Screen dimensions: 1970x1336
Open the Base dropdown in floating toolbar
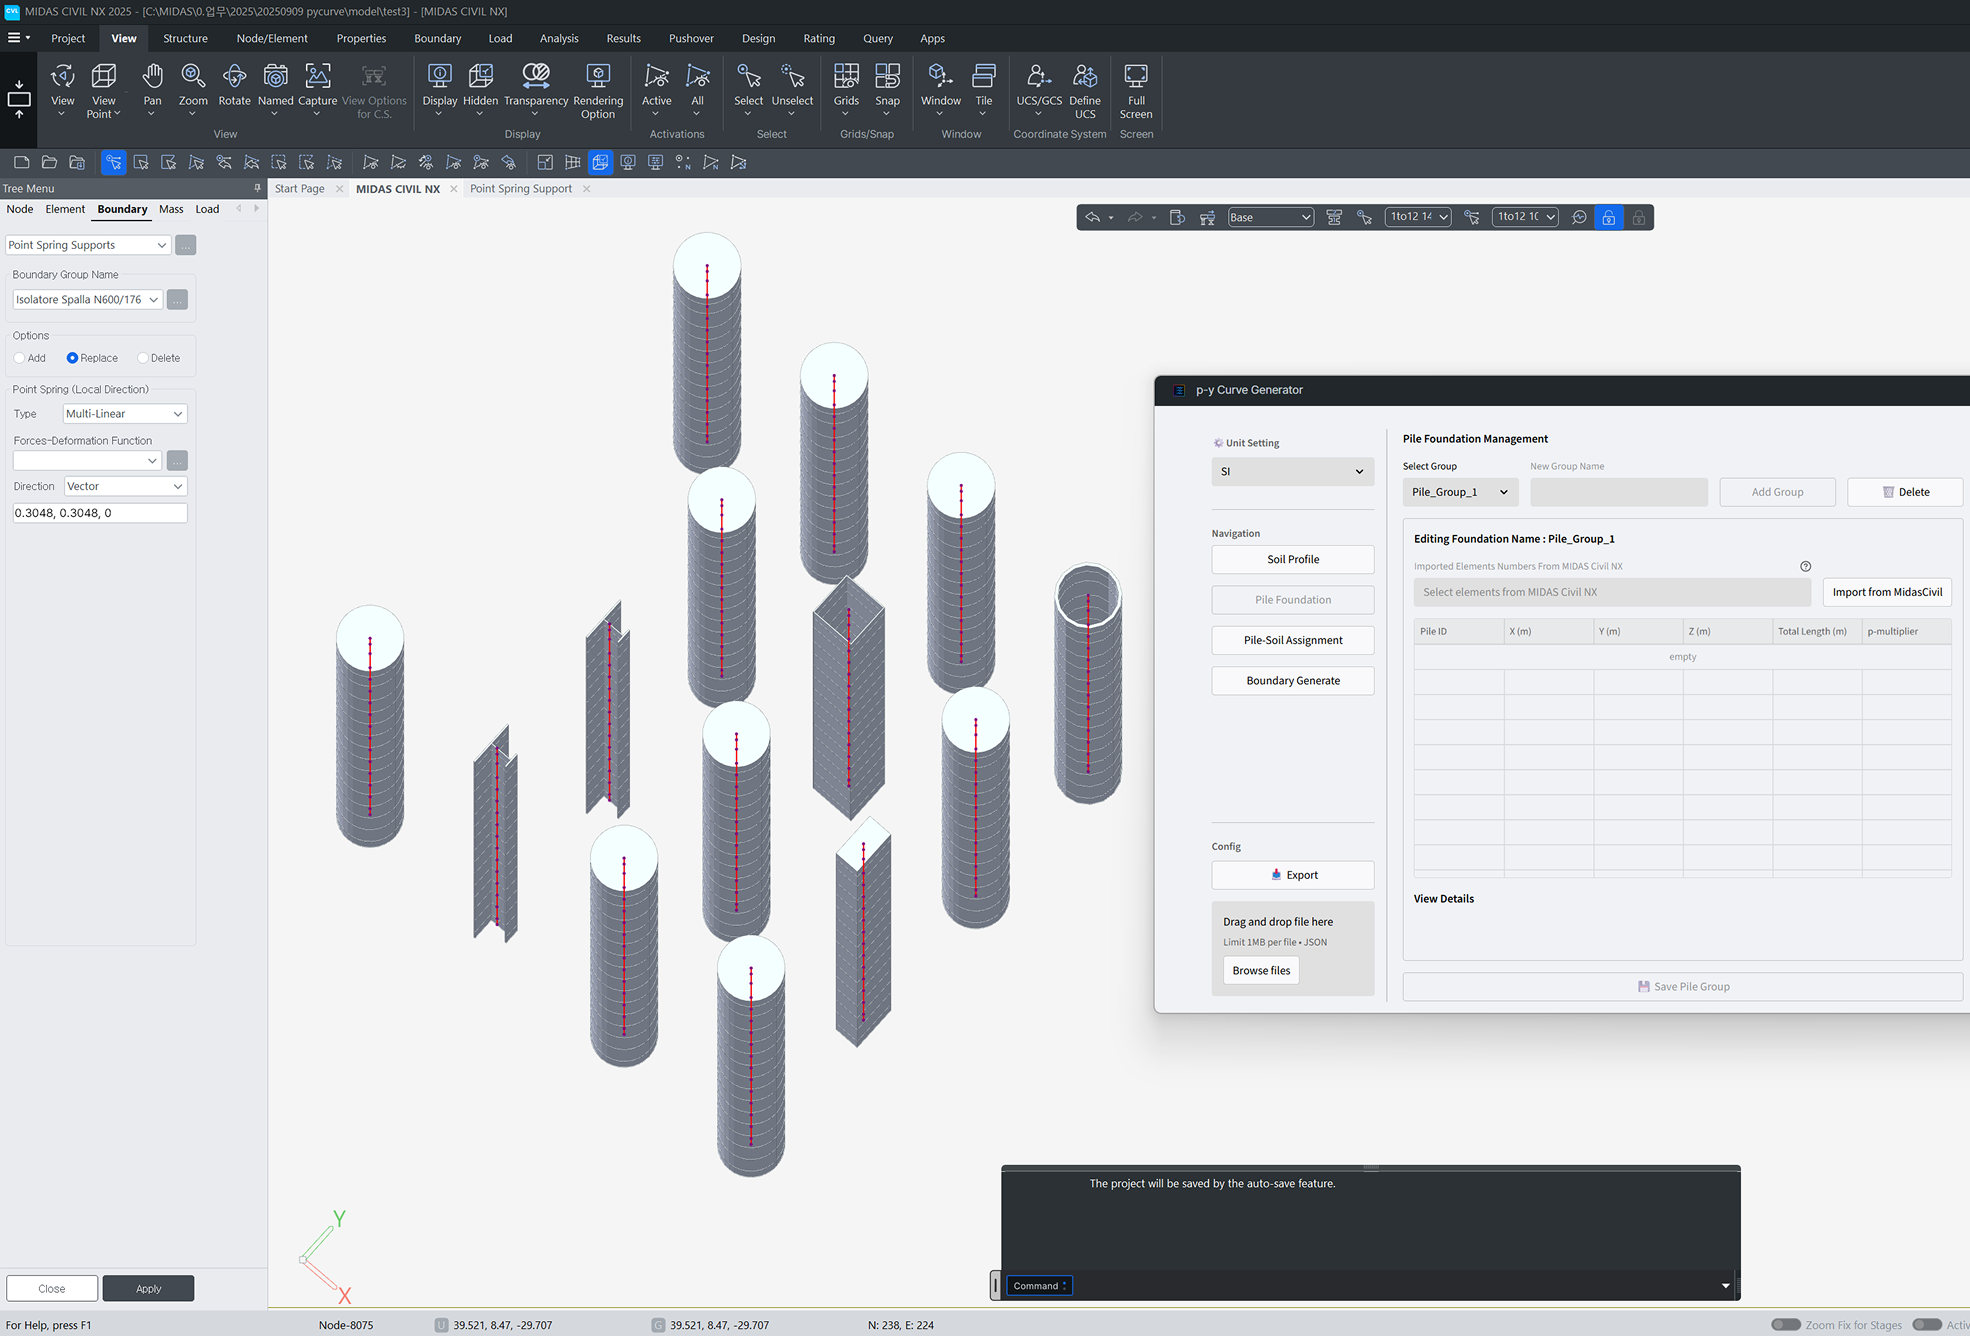tap(1270, 217)
